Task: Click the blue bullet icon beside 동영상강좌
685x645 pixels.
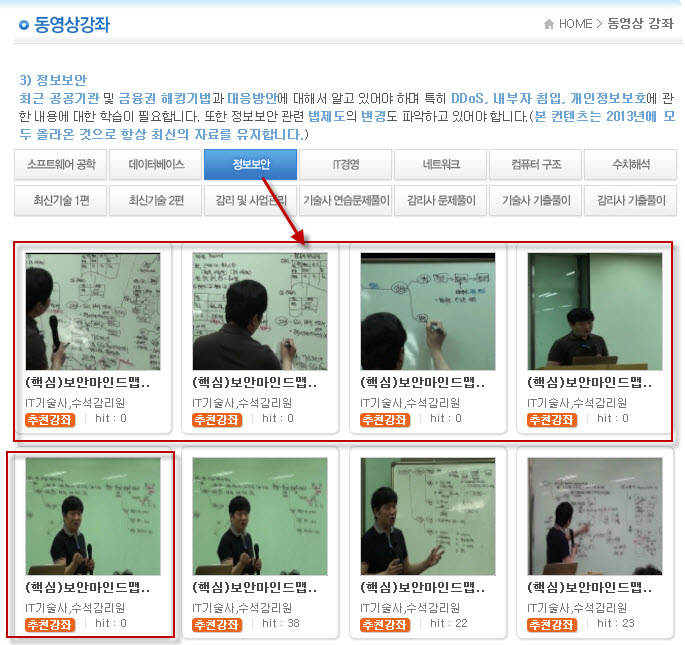Action: [24, 25]
